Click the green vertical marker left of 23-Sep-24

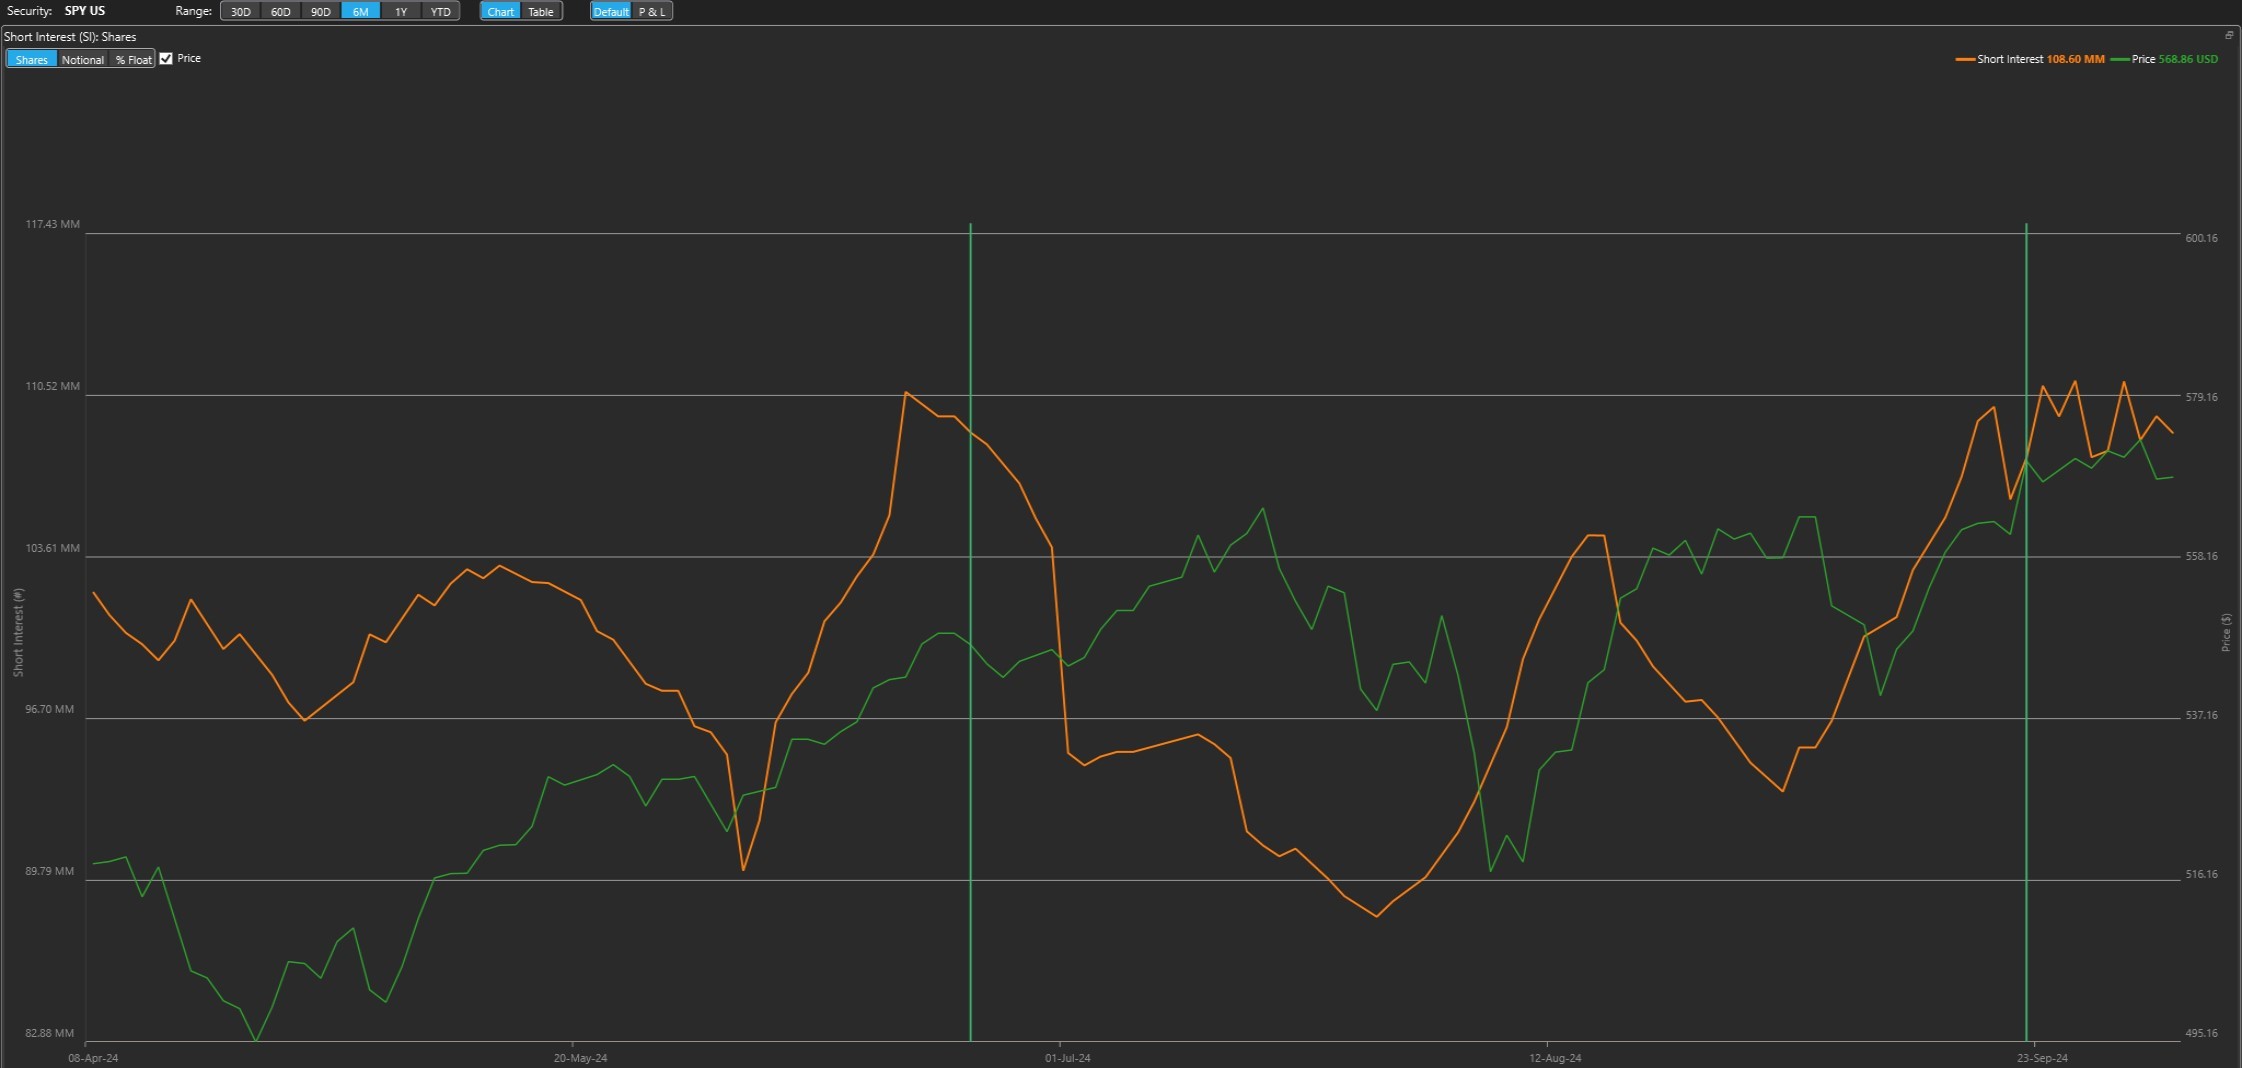pos(2026,632)
